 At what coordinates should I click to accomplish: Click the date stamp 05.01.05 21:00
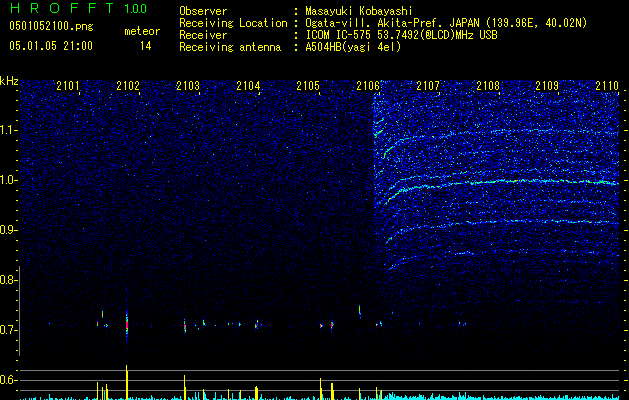(51, 46)
